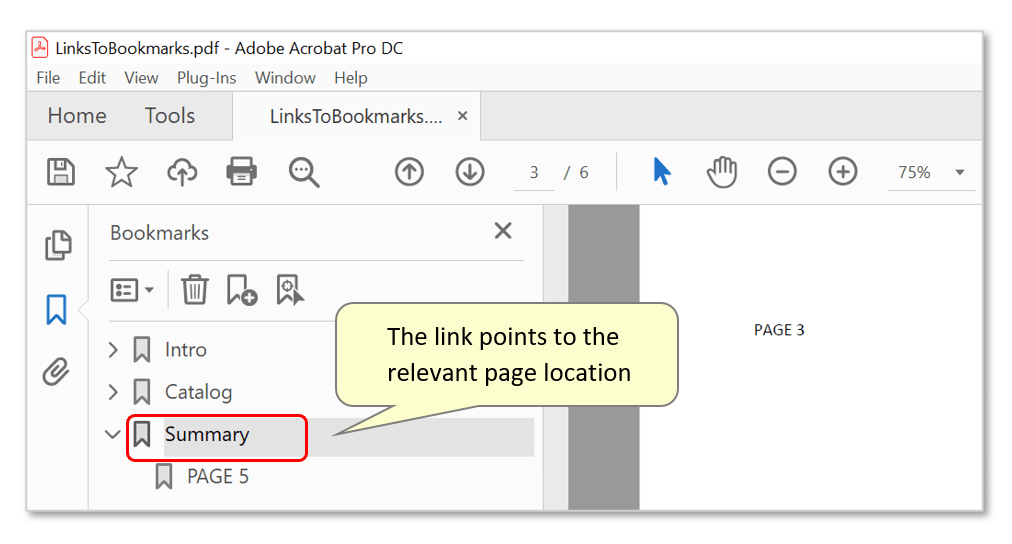The image size is (1012, 544).
Task: Click the cloud upload icon
Action: (x=182, y=172)
